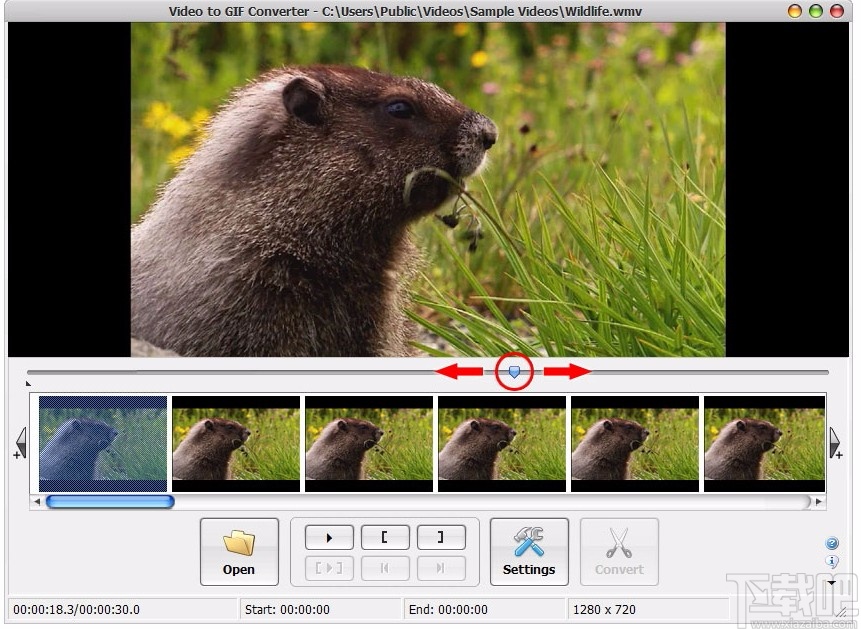Jump to next frame with the skip-forward icon
Viewport: 861px width, 629px height.
pos(442,568)
